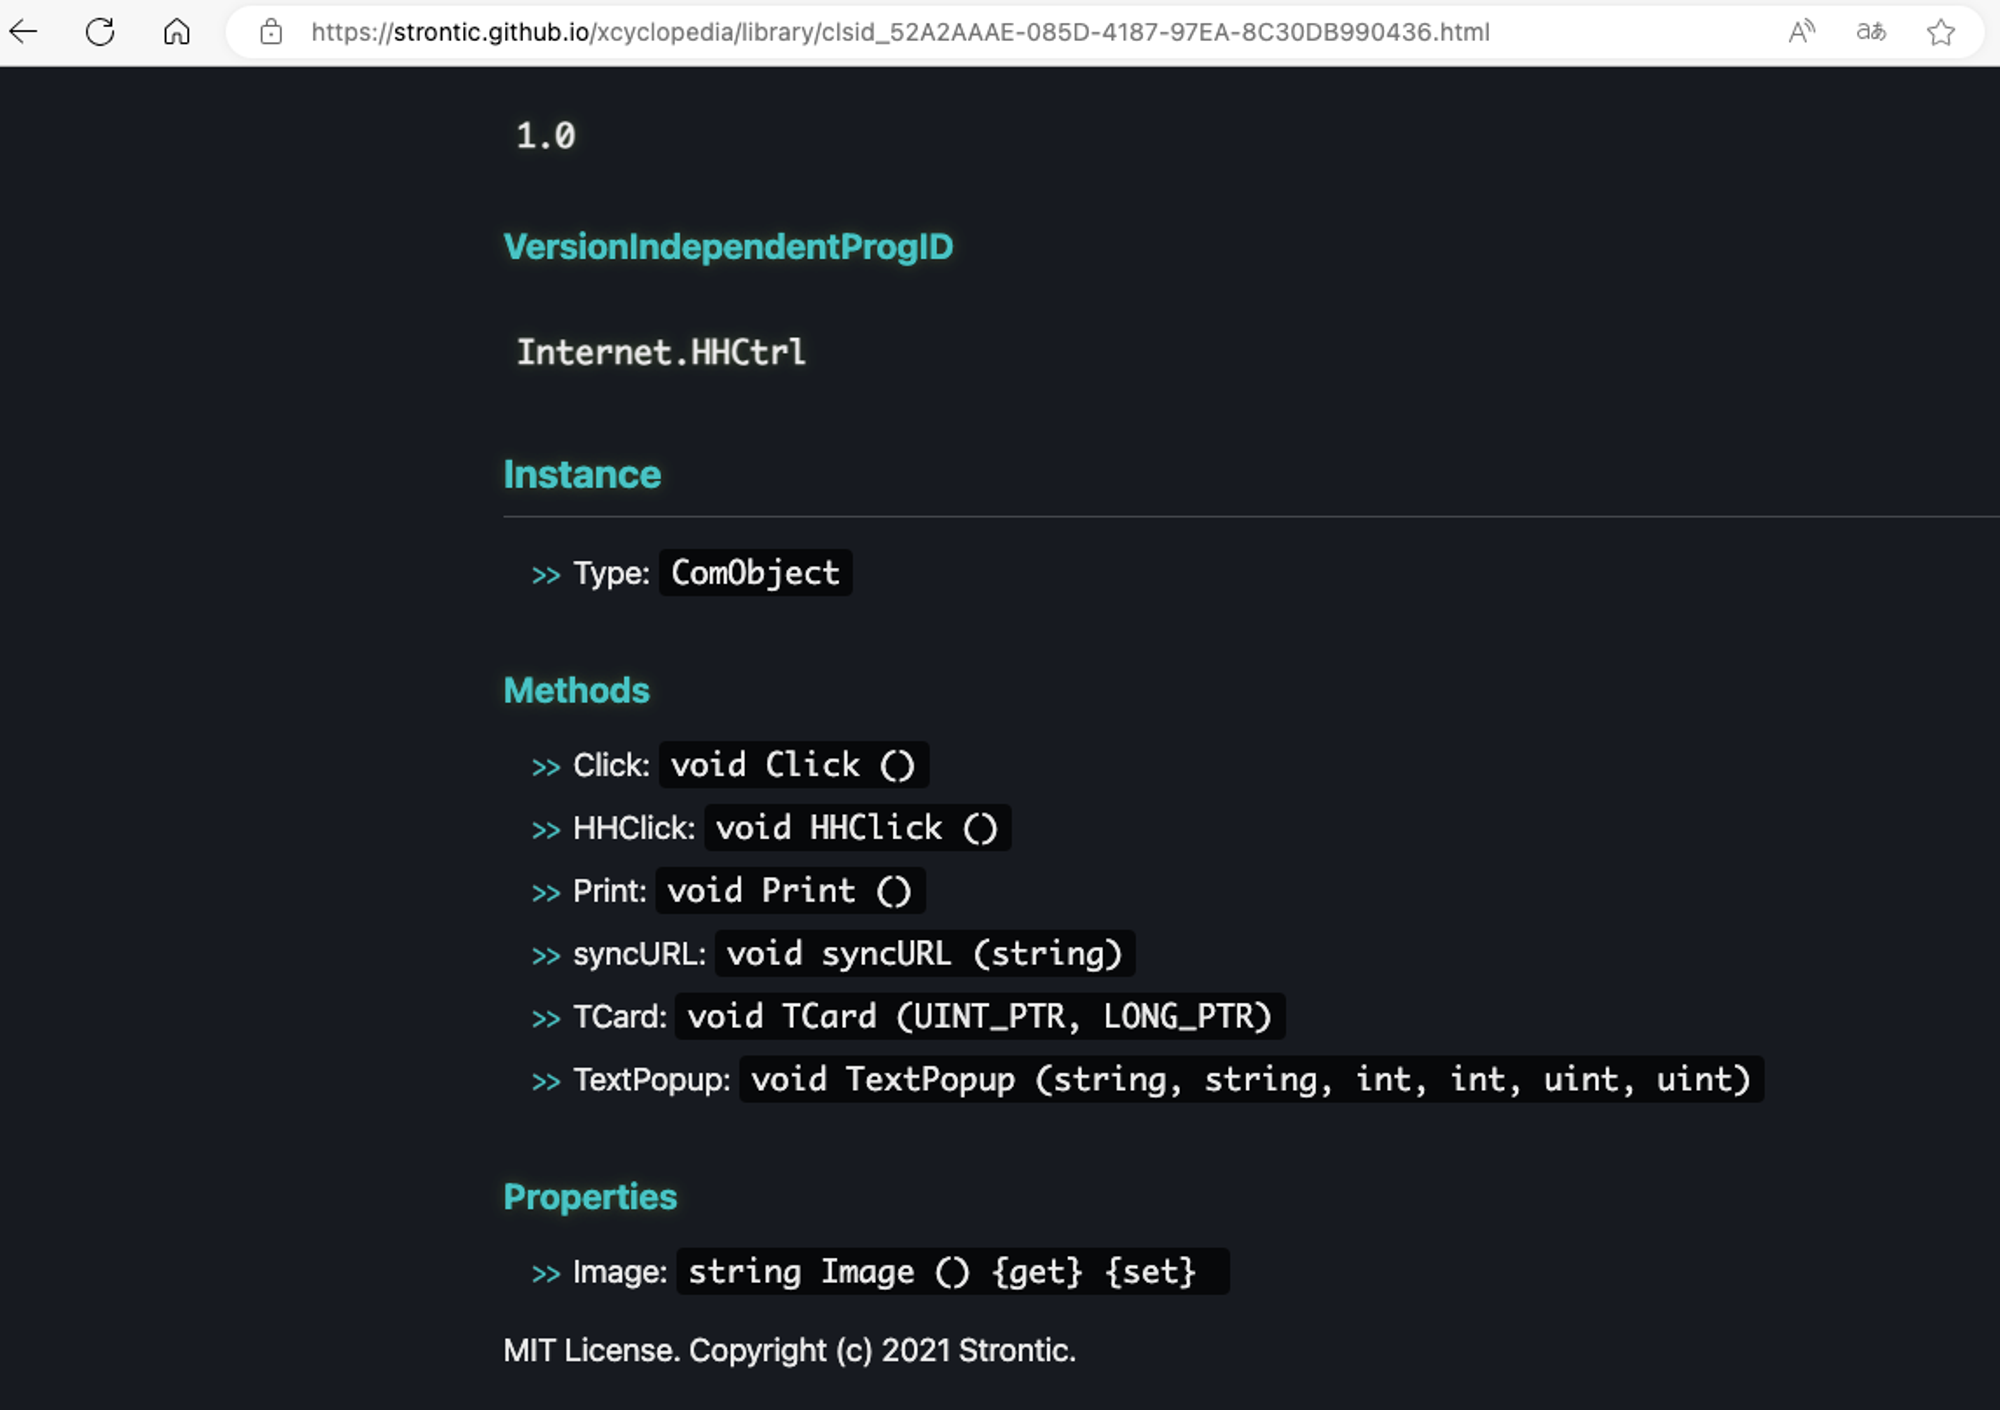Screen dimensions: 2000x1410
Task: Click the address bar URL
Action: coord(900,32)
